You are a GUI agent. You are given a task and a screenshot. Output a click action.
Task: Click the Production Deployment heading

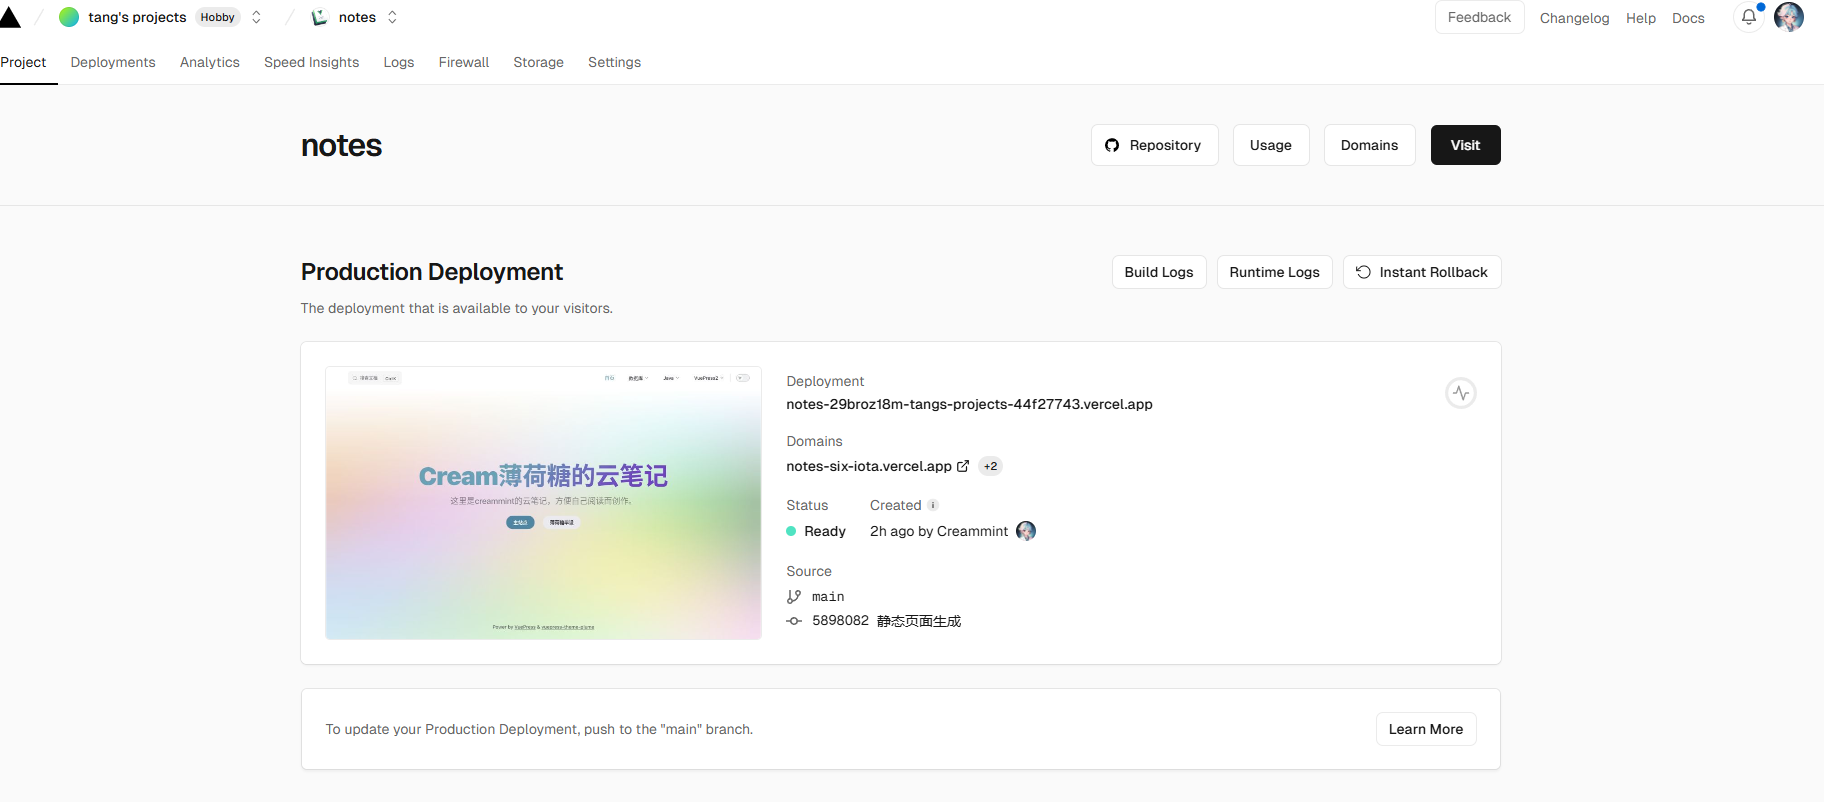coord(432,272)
